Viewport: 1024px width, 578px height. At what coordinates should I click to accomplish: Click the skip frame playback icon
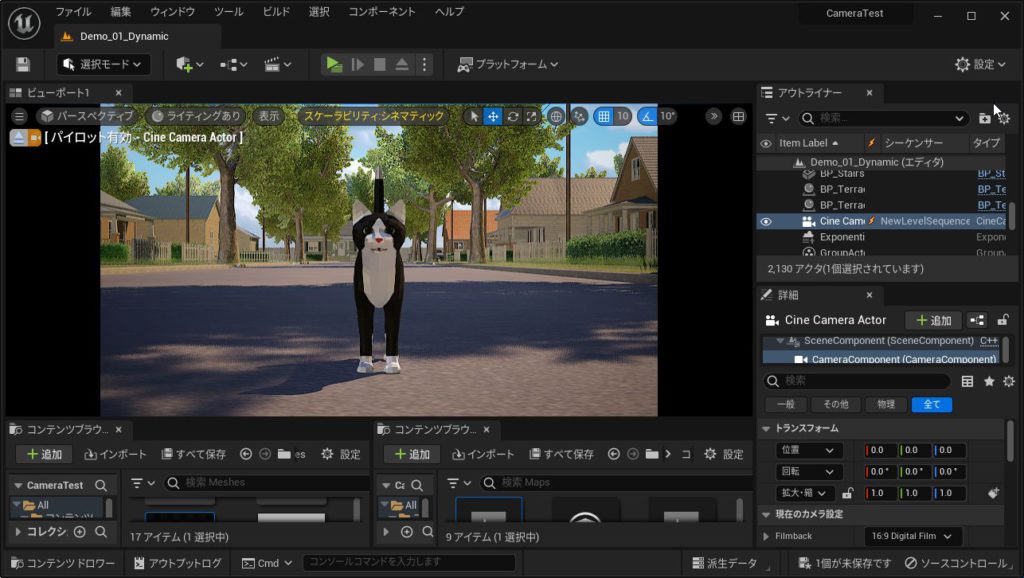click(x=357, y=64)
